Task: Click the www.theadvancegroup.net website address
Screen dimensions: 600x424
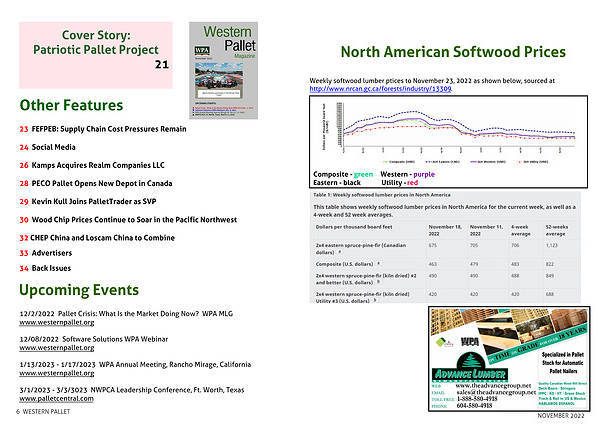Action: pos(490,384)
